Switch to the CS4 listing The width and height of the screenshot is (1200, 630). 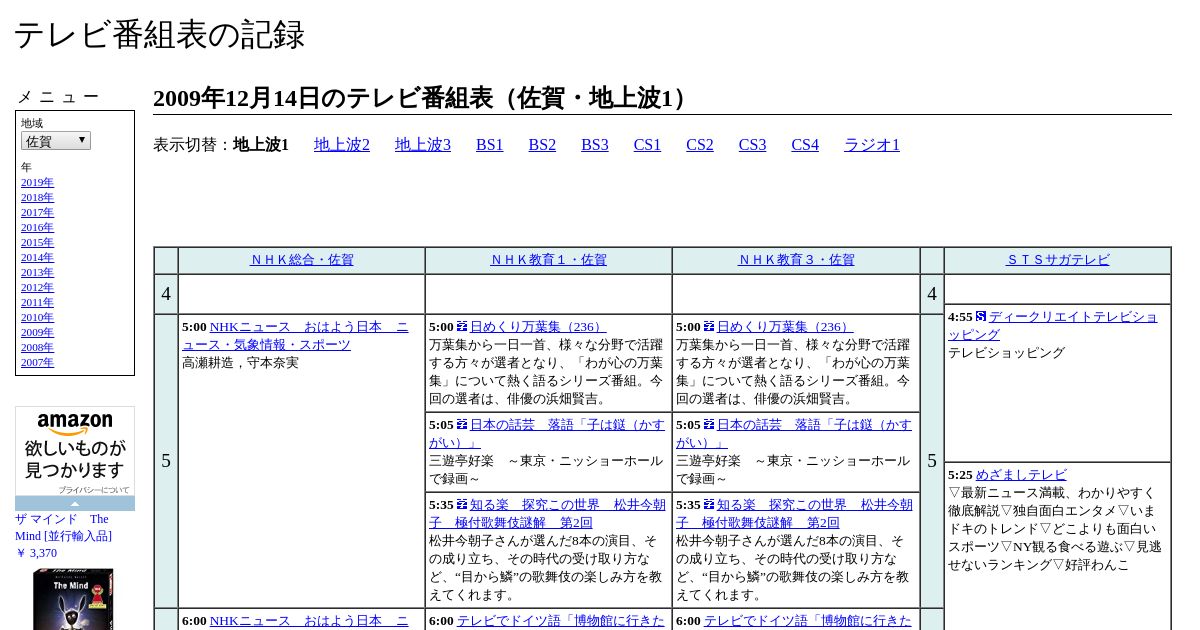tap(805, 145)
